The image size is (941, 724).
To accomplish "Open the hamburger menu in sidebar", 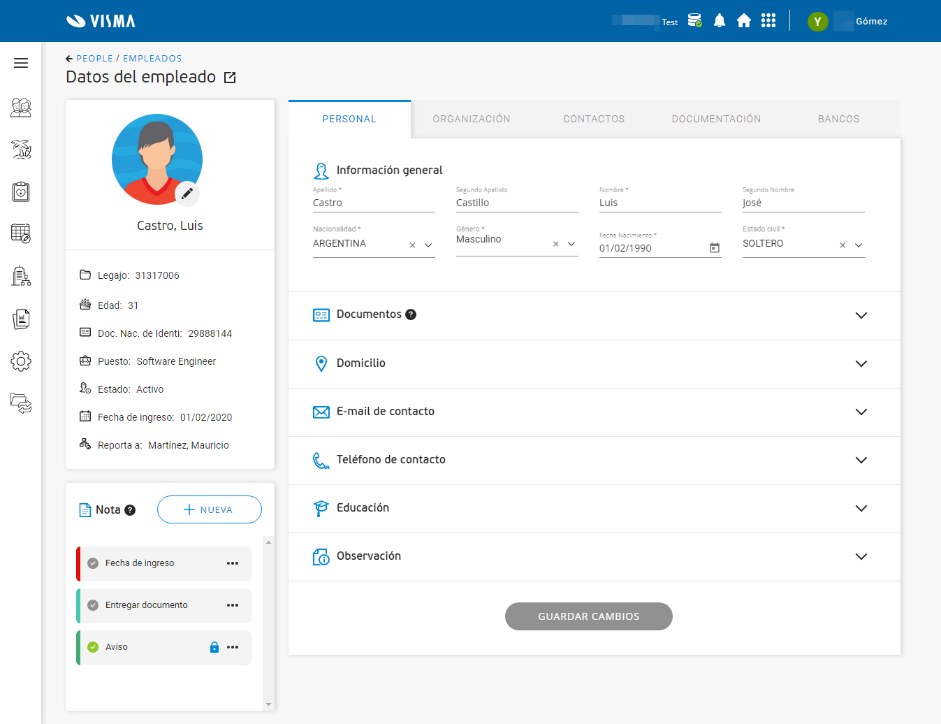I will coord(20,63).
